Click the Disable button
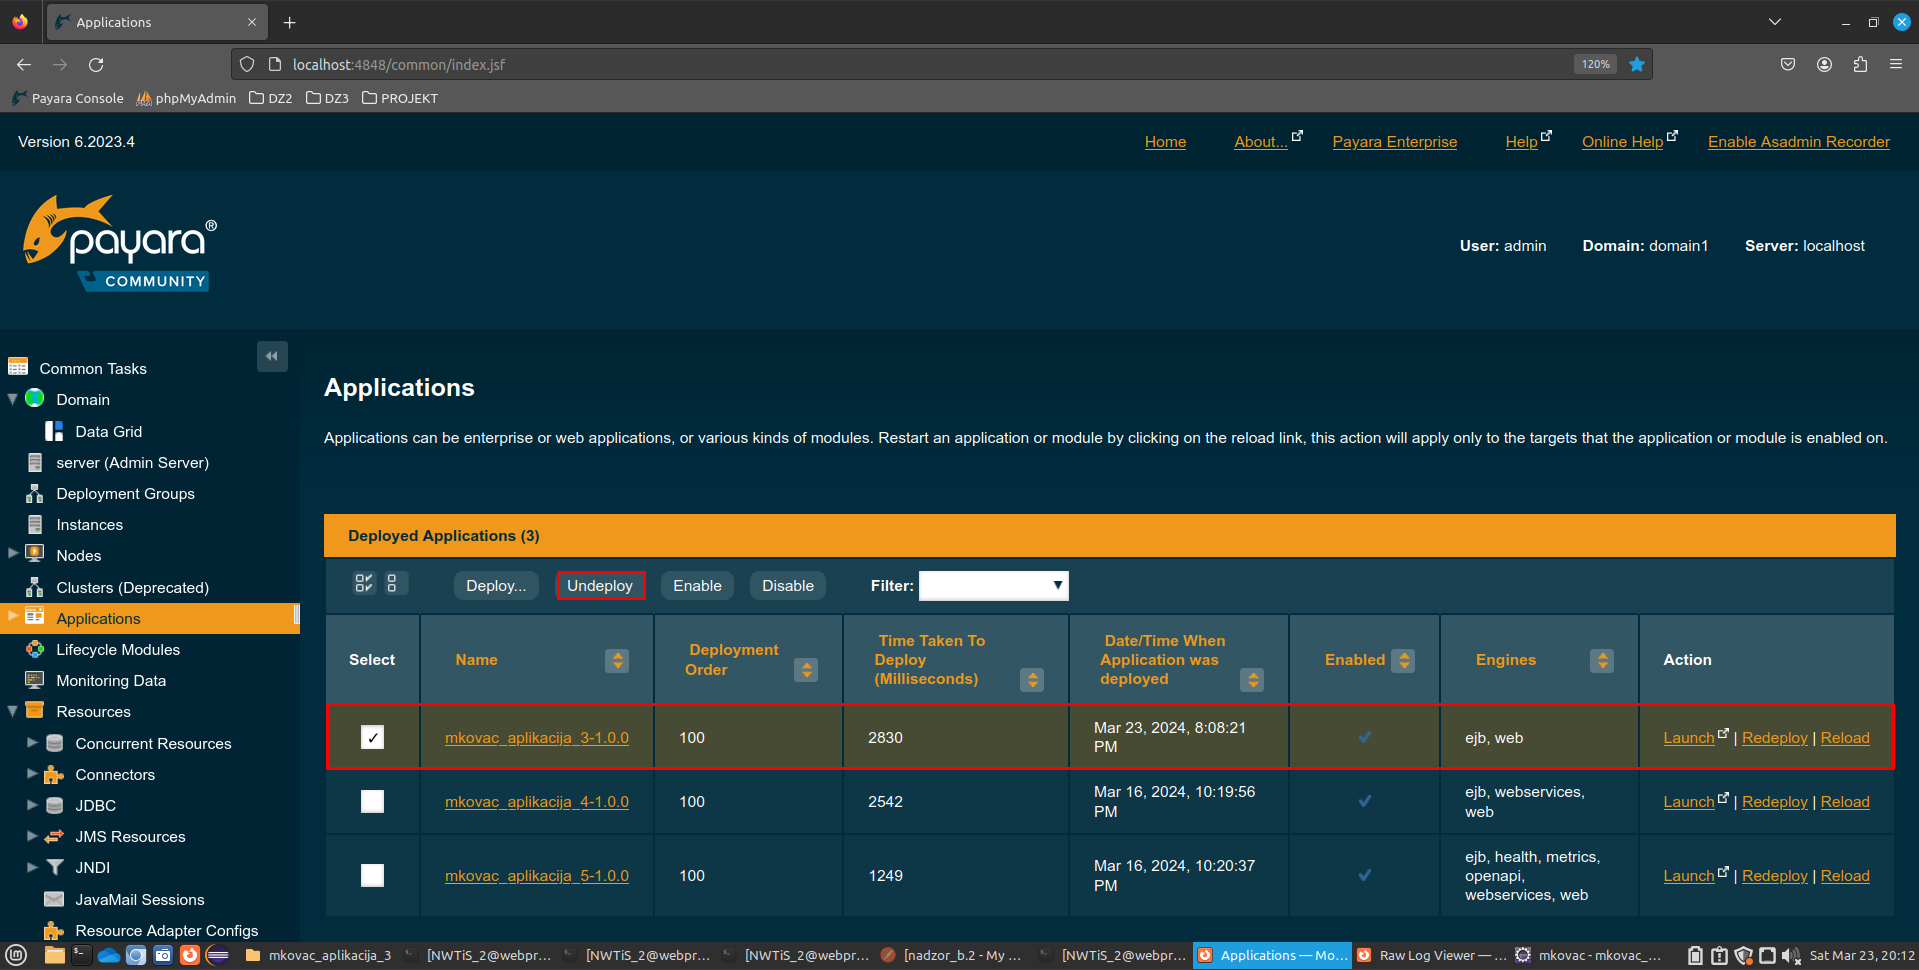The height and width of the screenshot is (970, 1919). click(788, 585)
